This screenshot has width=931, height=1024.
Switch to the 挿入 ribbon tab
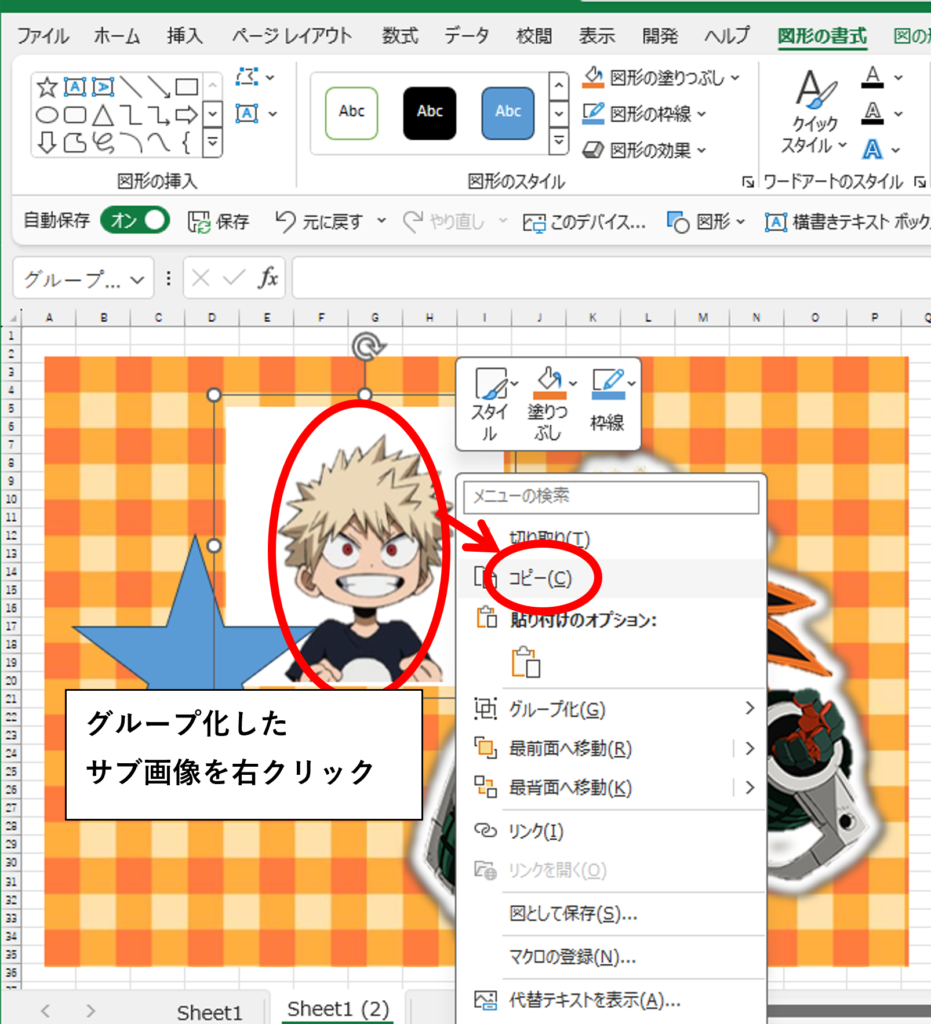pyautogui.click(x=184, y=35)
